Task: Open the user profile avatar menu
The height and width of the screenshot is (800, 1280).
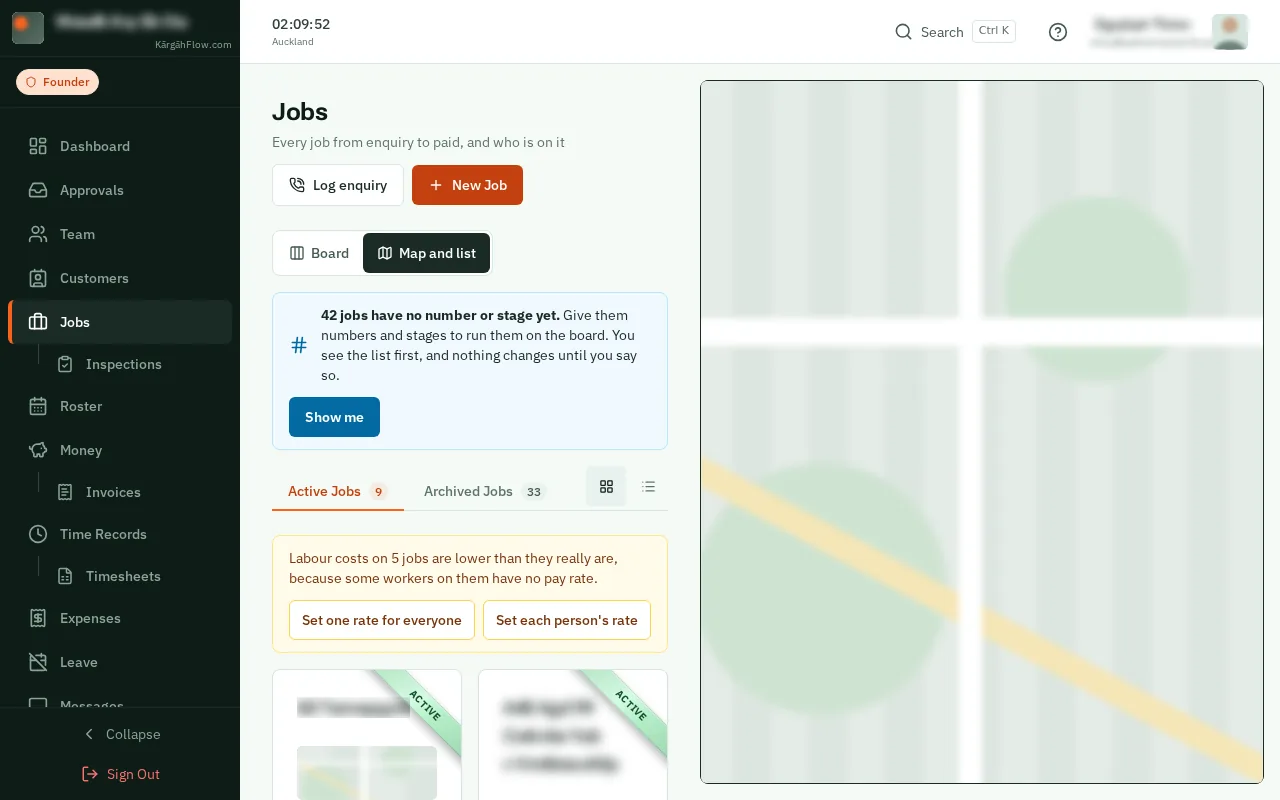Action: [x=1229, y=32]
